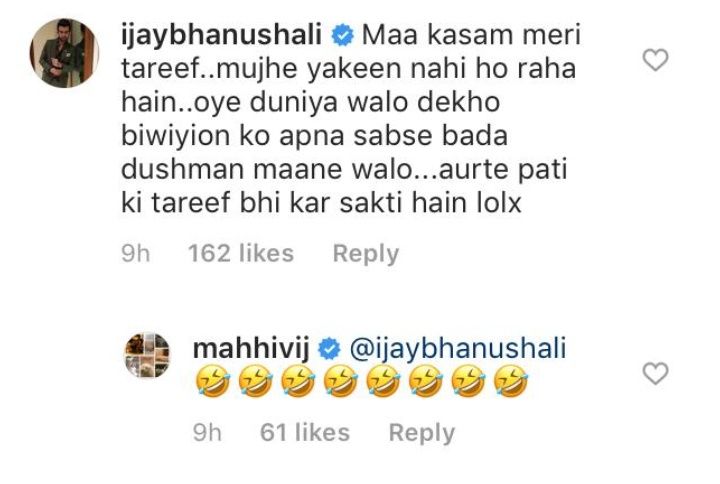The image size is (720, 484).
Task: Open mahhivij's profile picture avatar
Action: tap(147, 355)
